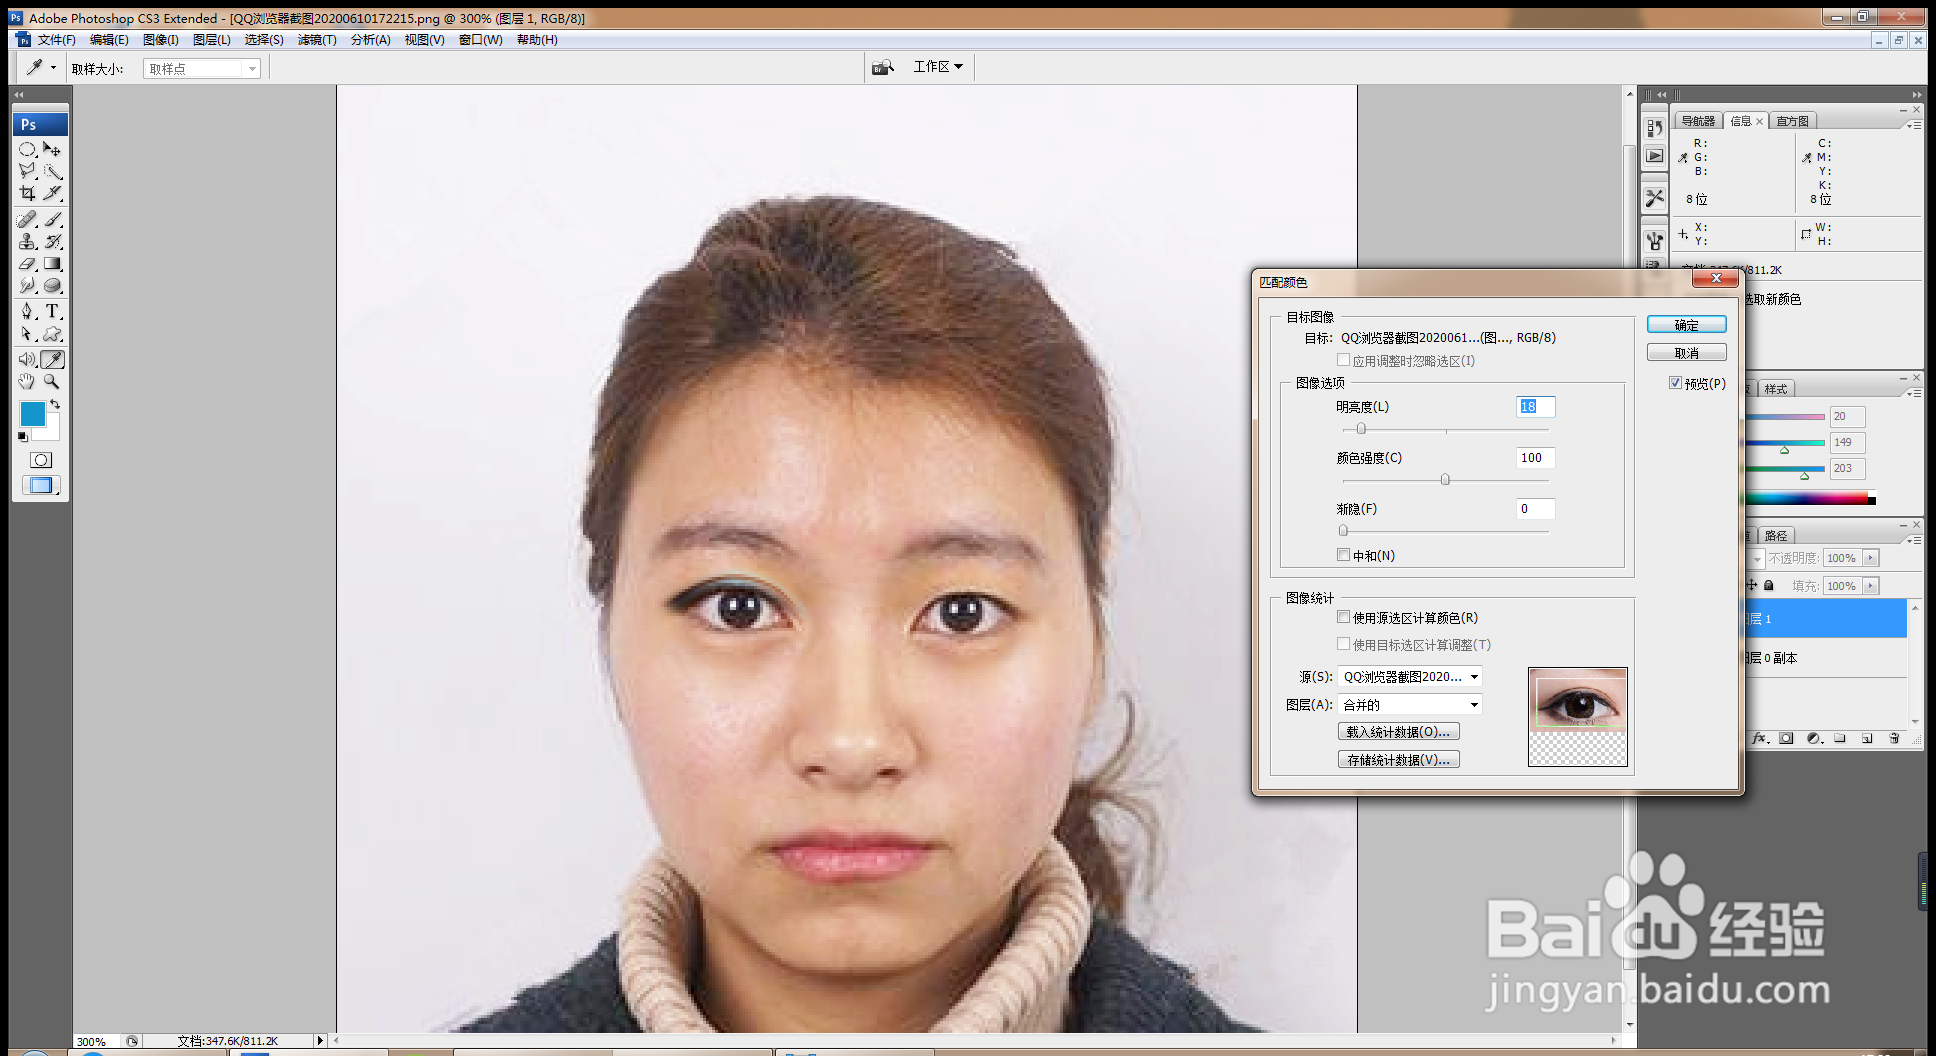Select the Clone Stamp tool
Viewport: 1936px width, 1056px height.
[x=27, y=241]
